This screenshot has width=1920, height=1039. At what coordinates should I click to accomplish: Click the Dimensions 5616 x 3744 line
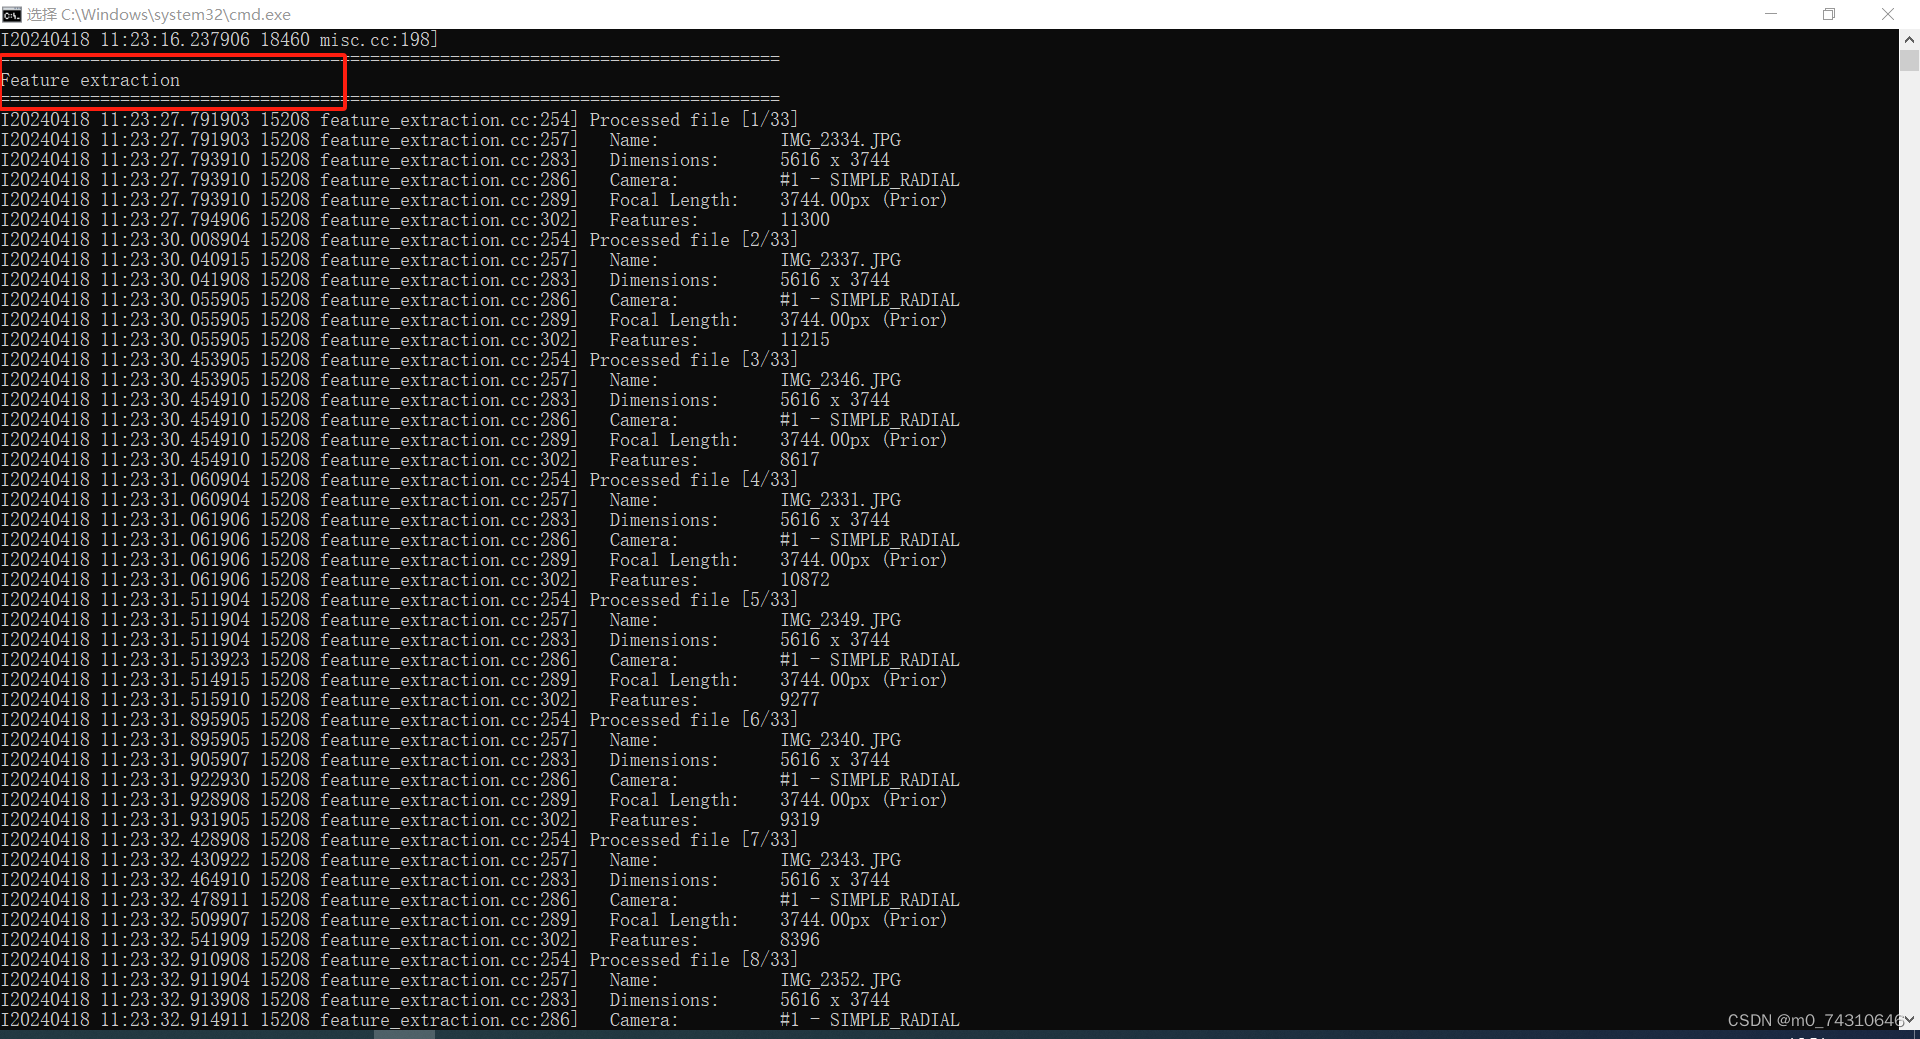point(748,159)
